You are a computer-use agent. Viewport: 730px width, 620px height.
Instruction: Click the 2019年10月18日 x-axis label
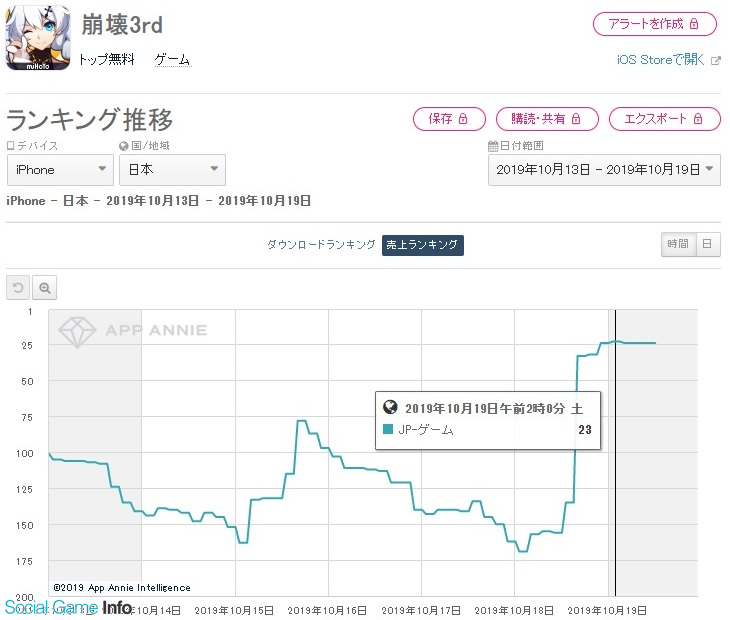point(514,611)
